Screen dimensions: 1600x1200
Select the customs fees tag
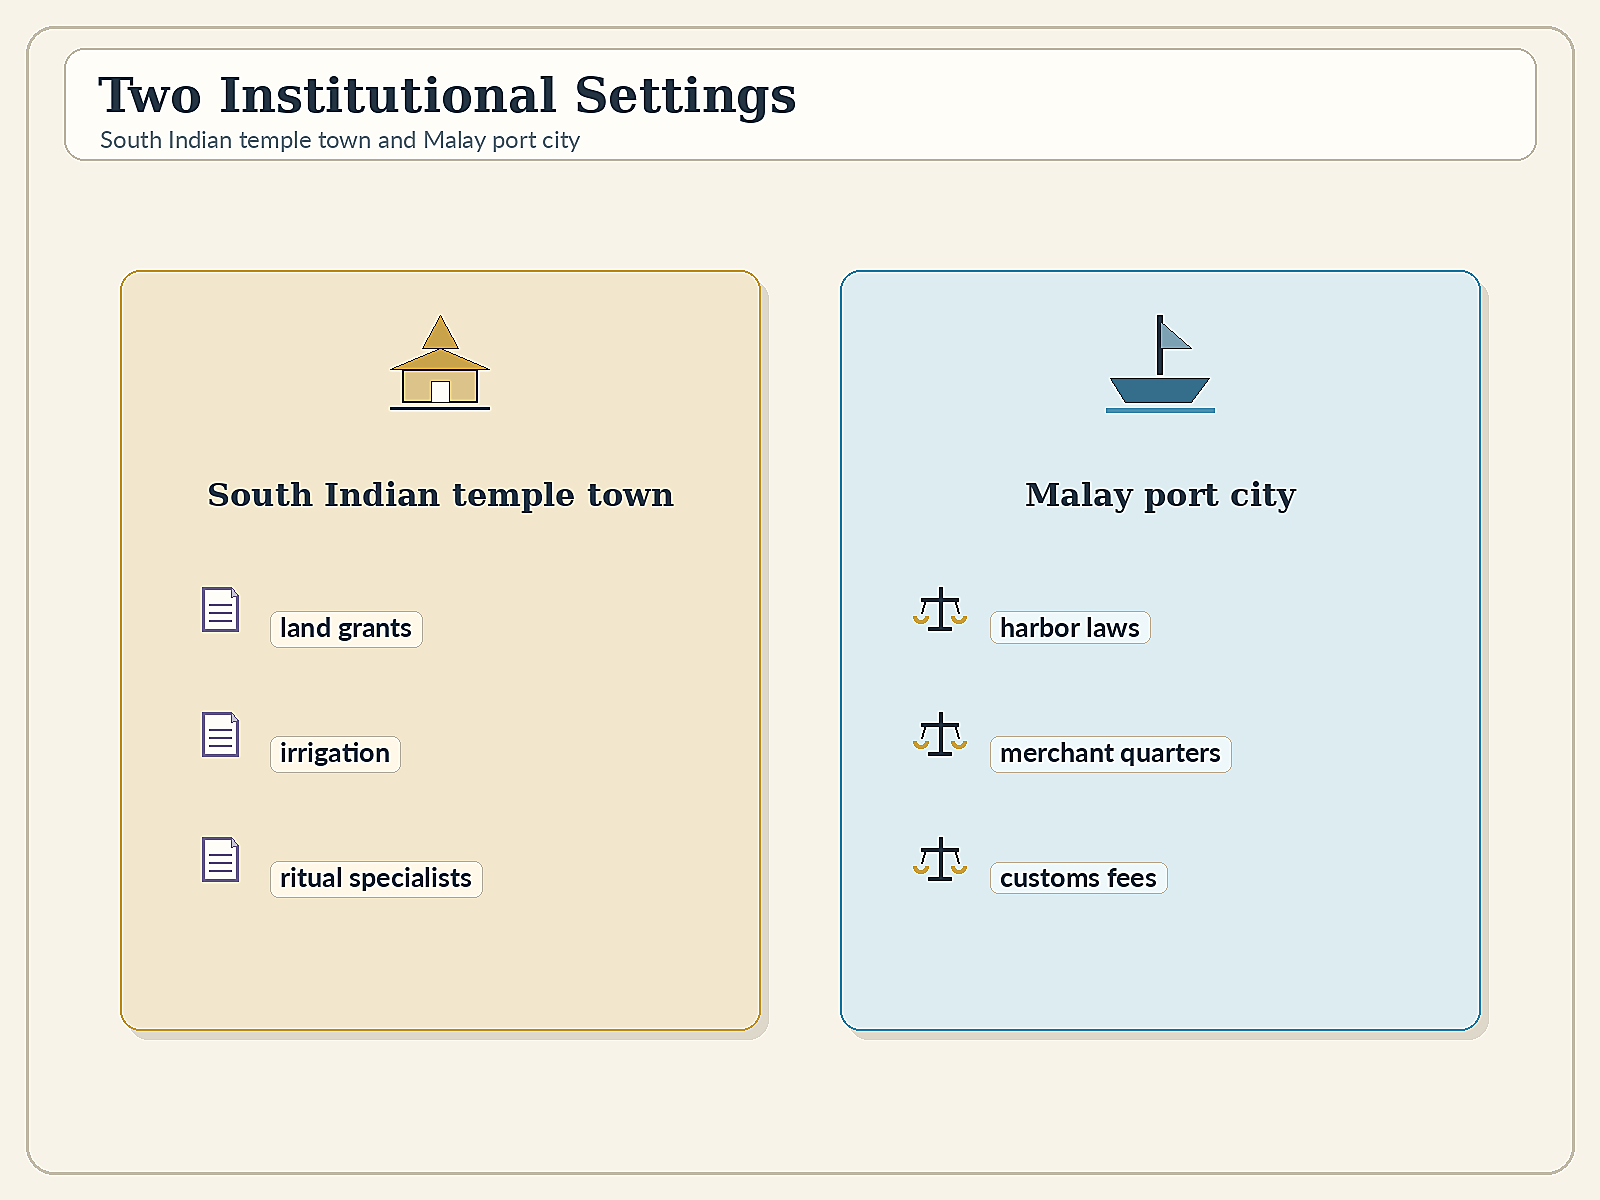point(1078,878)
